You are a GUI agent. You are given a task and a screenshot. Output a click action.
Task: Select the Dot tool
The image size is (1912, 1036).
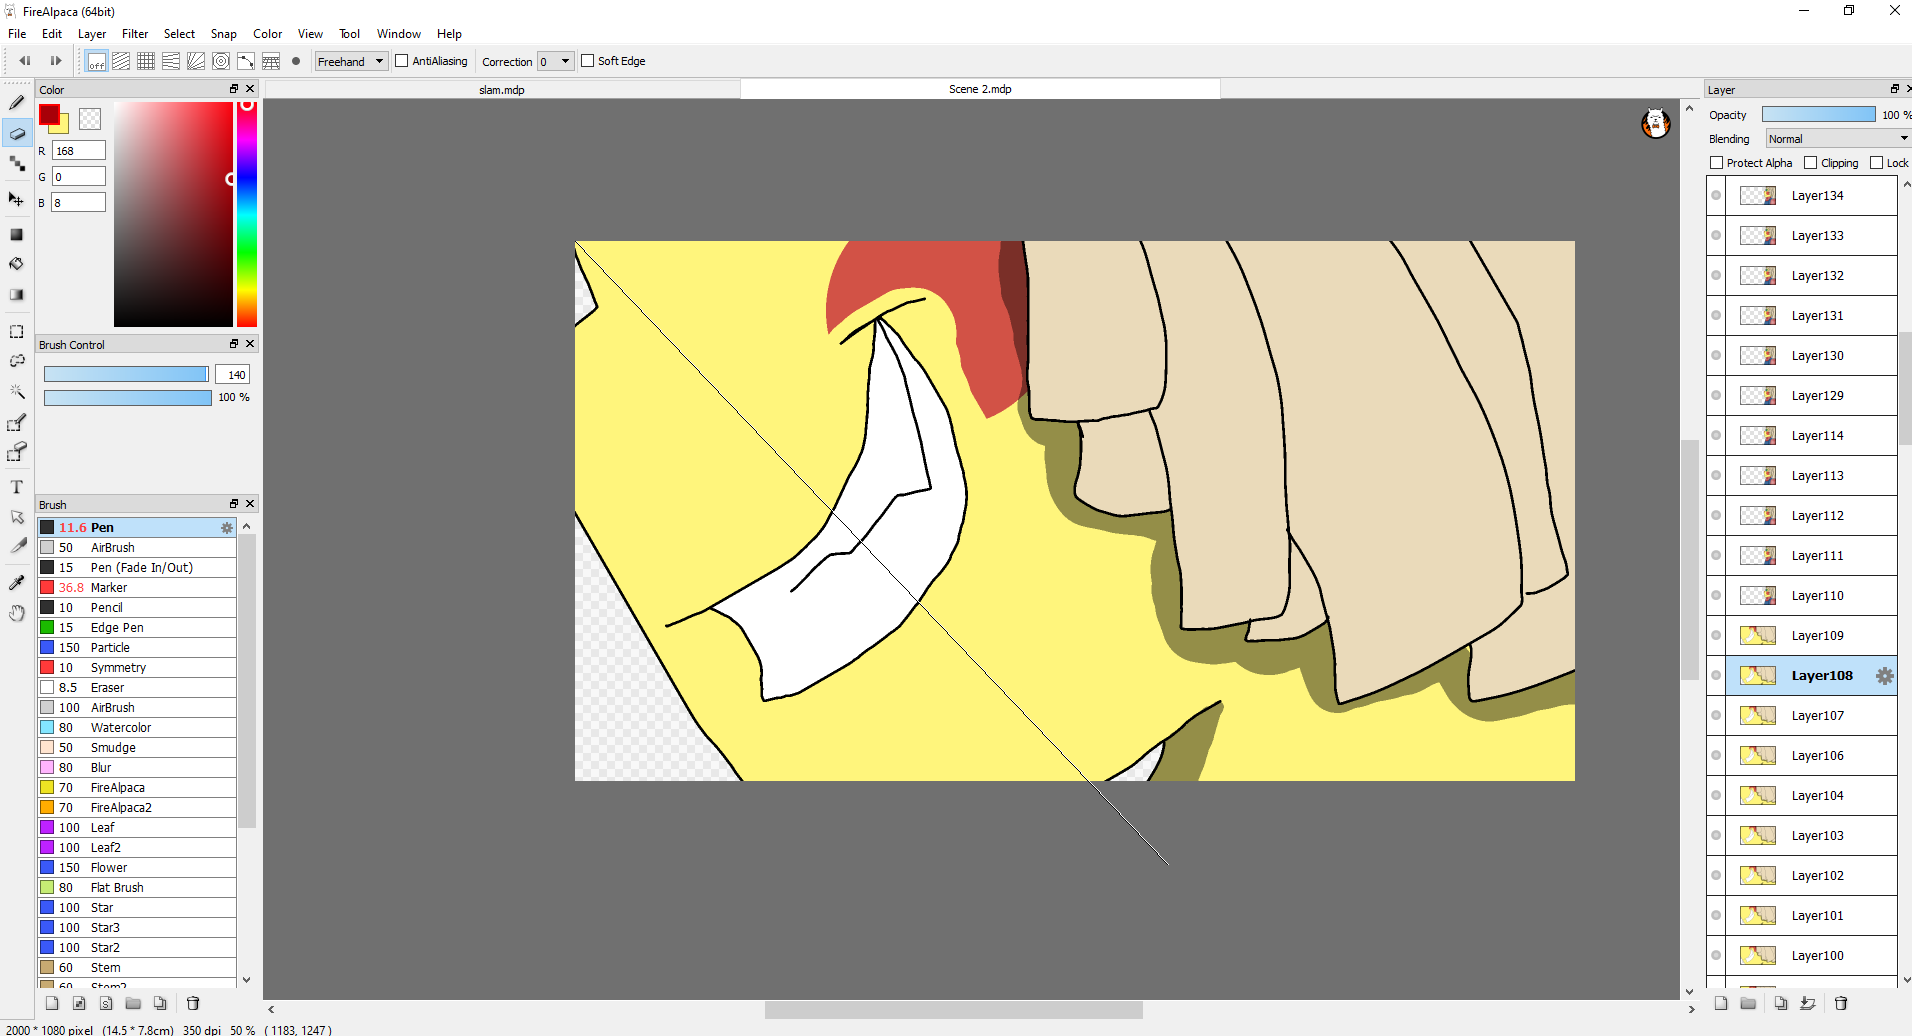17,164
